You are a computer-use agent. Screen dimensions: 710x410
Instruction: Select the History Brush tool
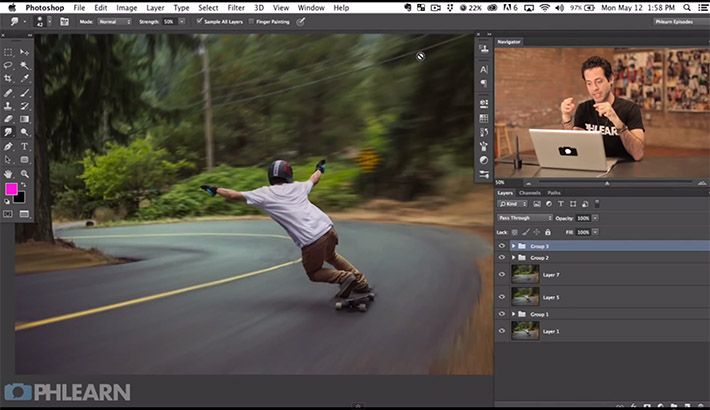[24, 106]
